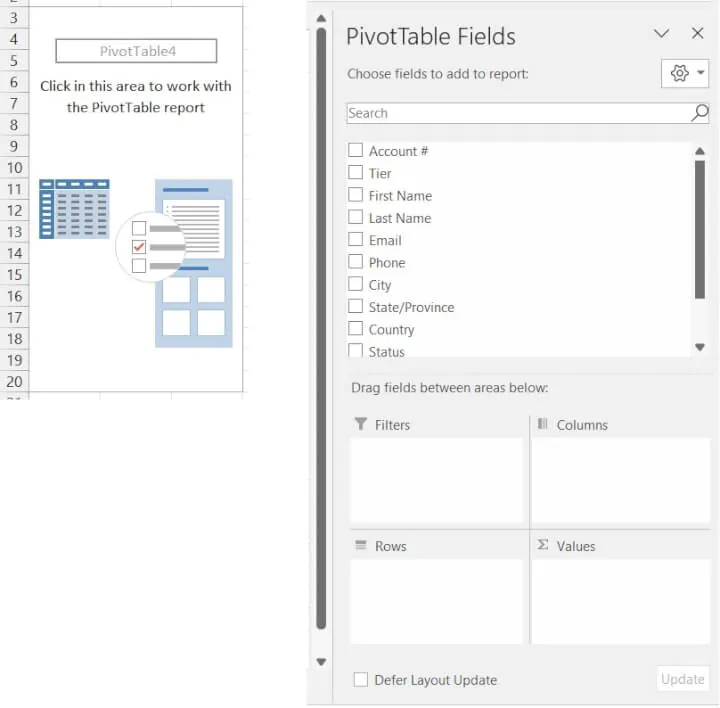Click the PivotTable Fields title

coord(431,36)
